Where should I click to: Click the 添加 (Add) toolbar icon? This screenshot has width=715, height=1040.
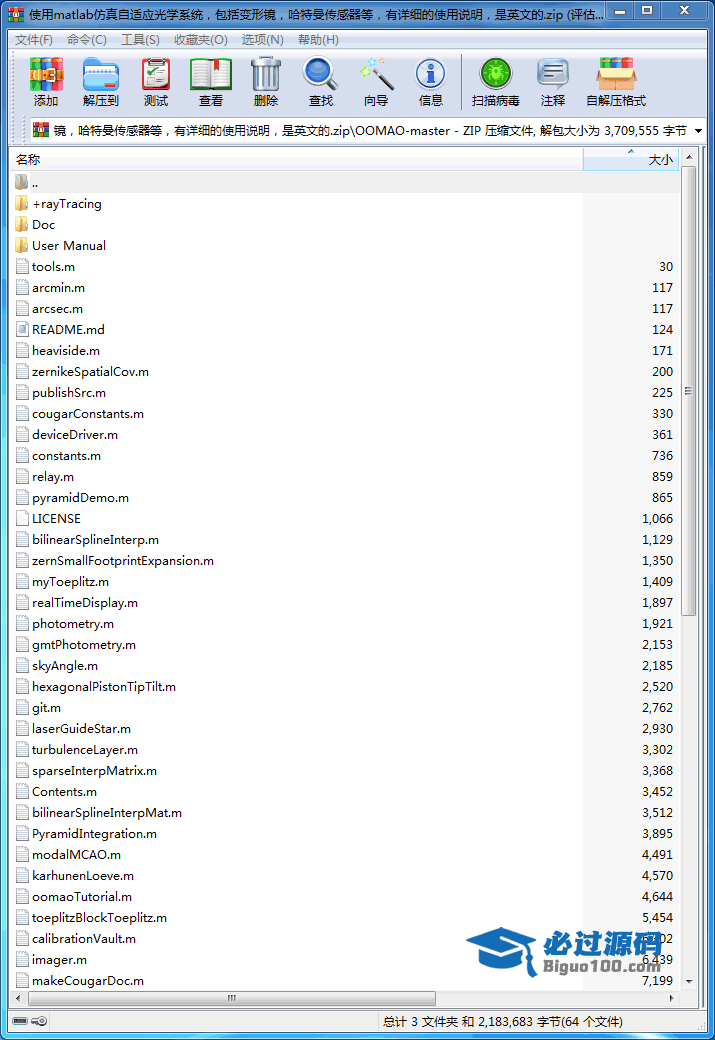[x=46, y=74]
